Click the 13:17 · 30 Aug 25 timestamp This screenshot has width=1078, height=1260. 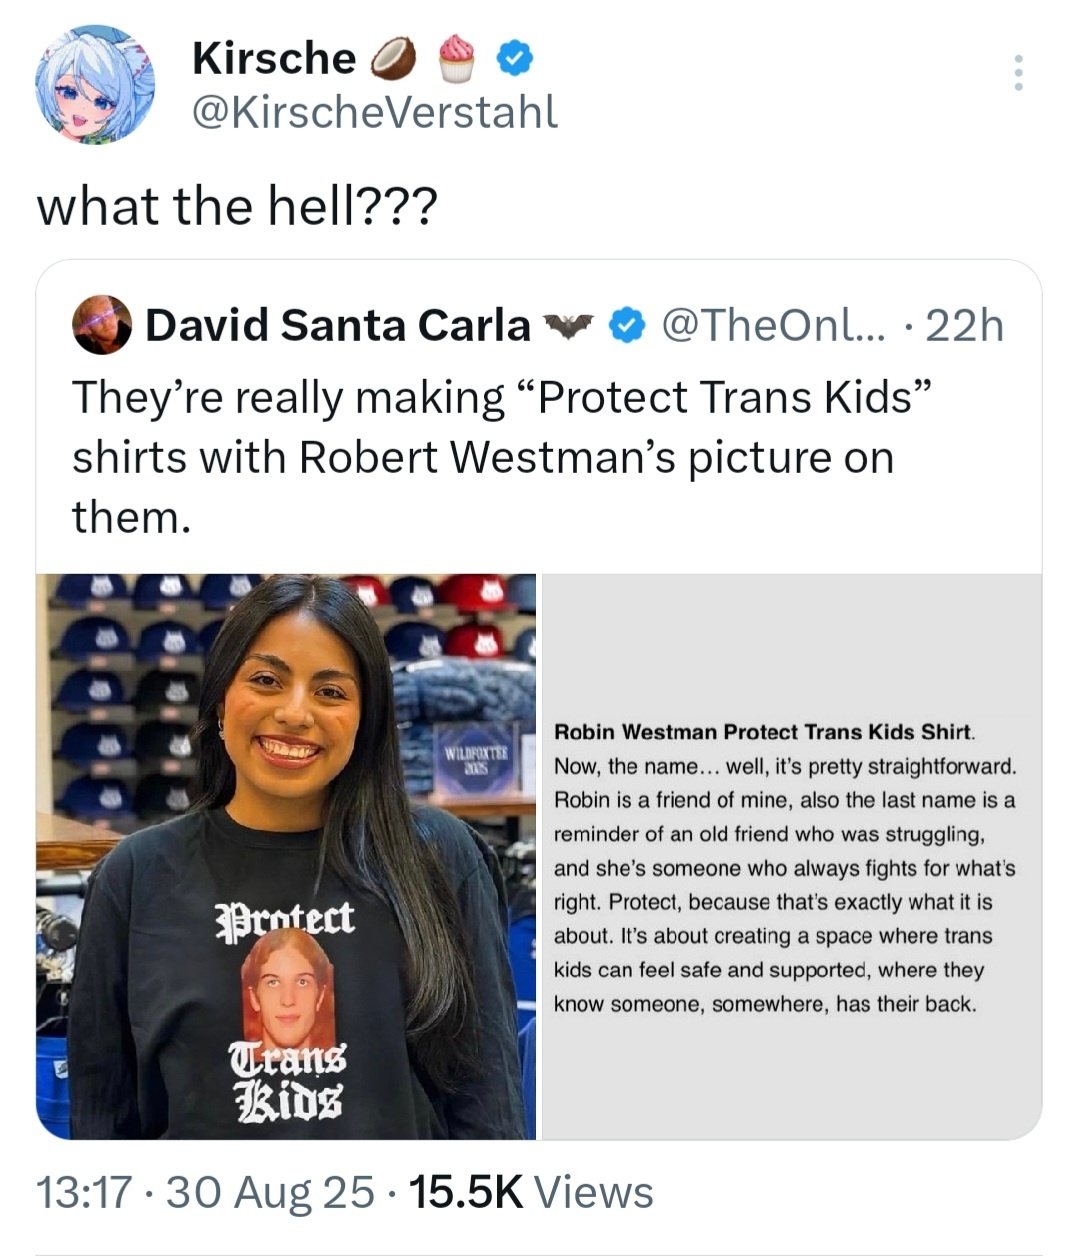pos(205,1192)
